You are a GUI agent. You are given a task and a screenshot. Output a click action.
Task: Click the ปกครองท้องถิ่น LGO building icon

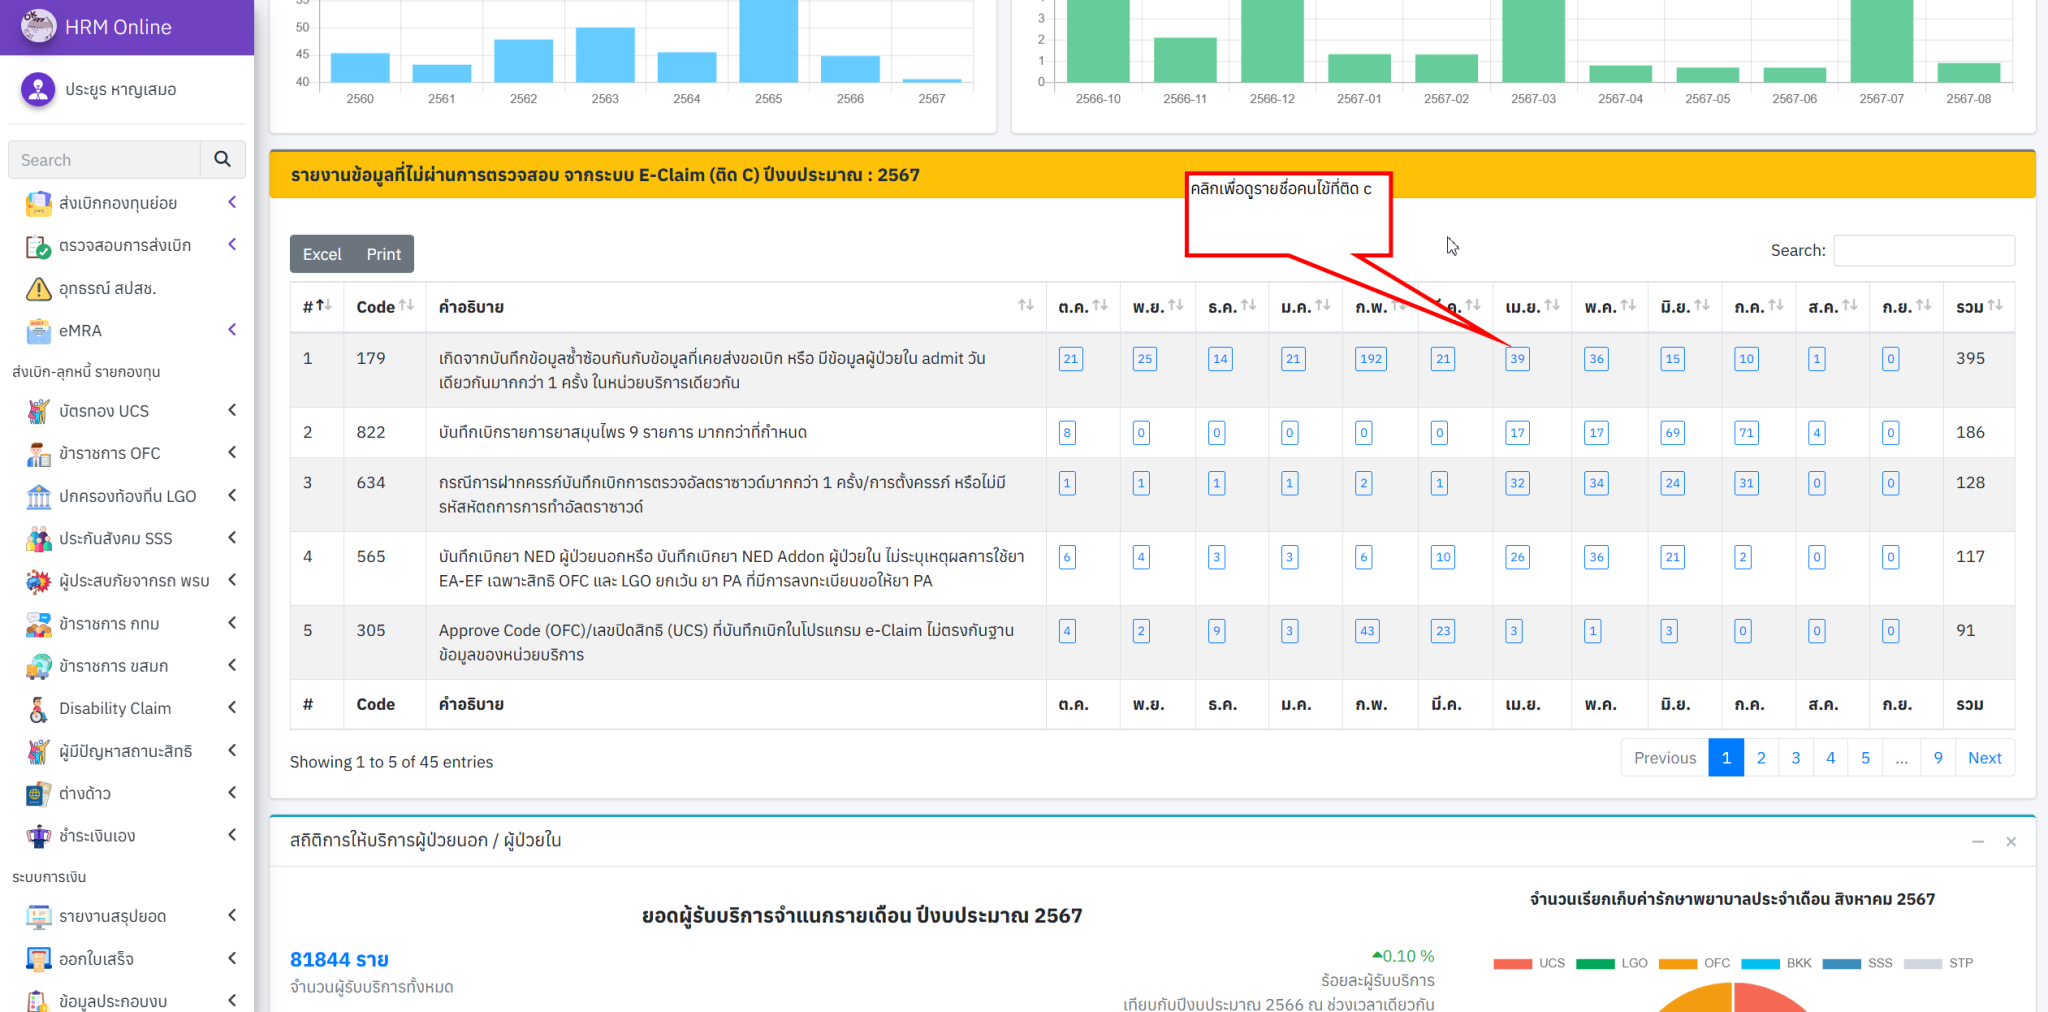(x=38, y=496)
